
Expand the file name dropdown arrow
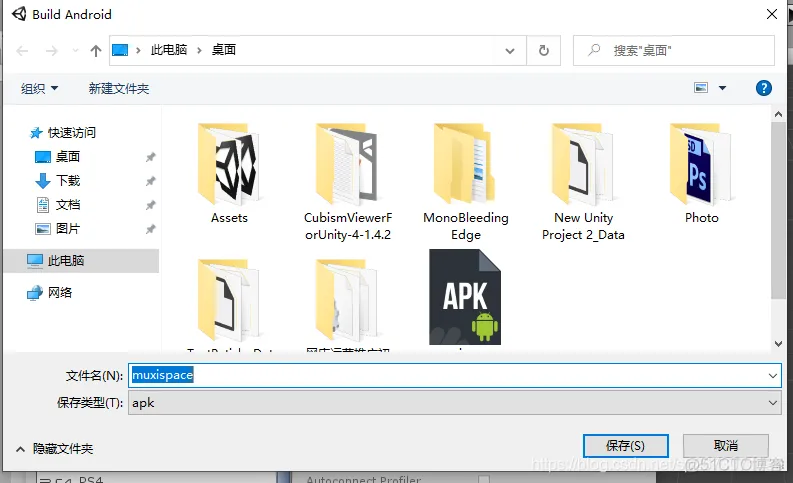click(773, 376)
